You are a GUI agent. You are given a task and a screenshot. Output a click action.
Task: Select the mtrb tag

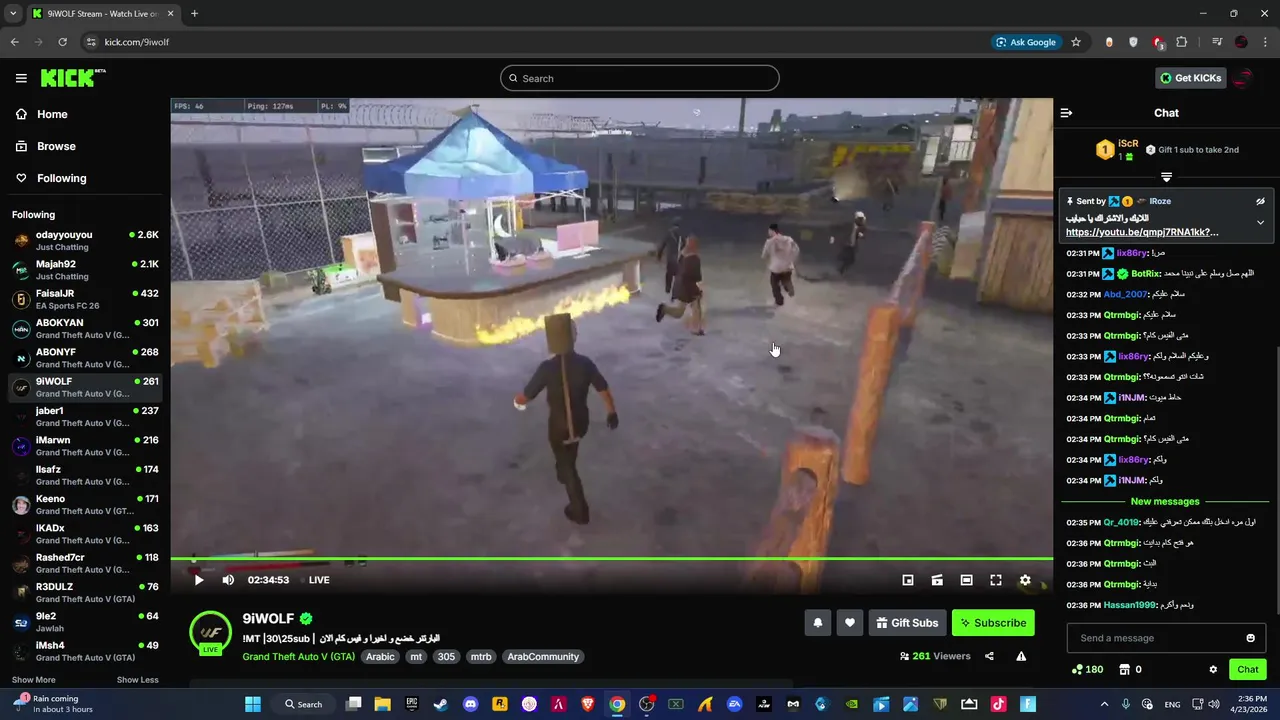[481, 657]
